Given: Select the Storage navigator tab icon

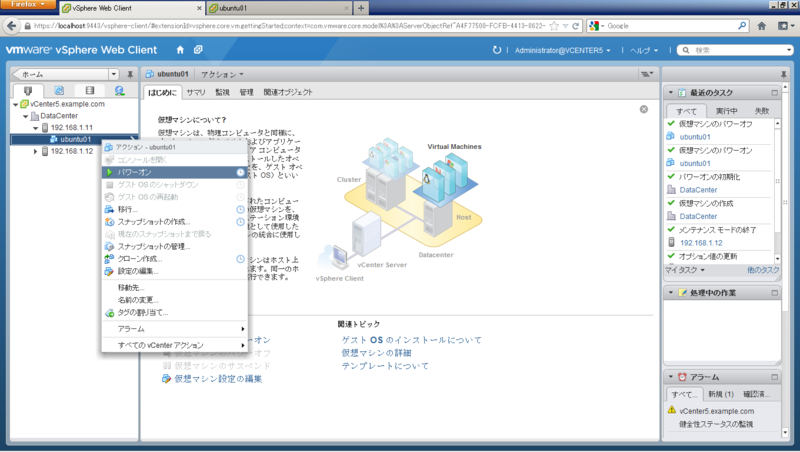Looking at the screenshot, I should click(x=90, y=91).
